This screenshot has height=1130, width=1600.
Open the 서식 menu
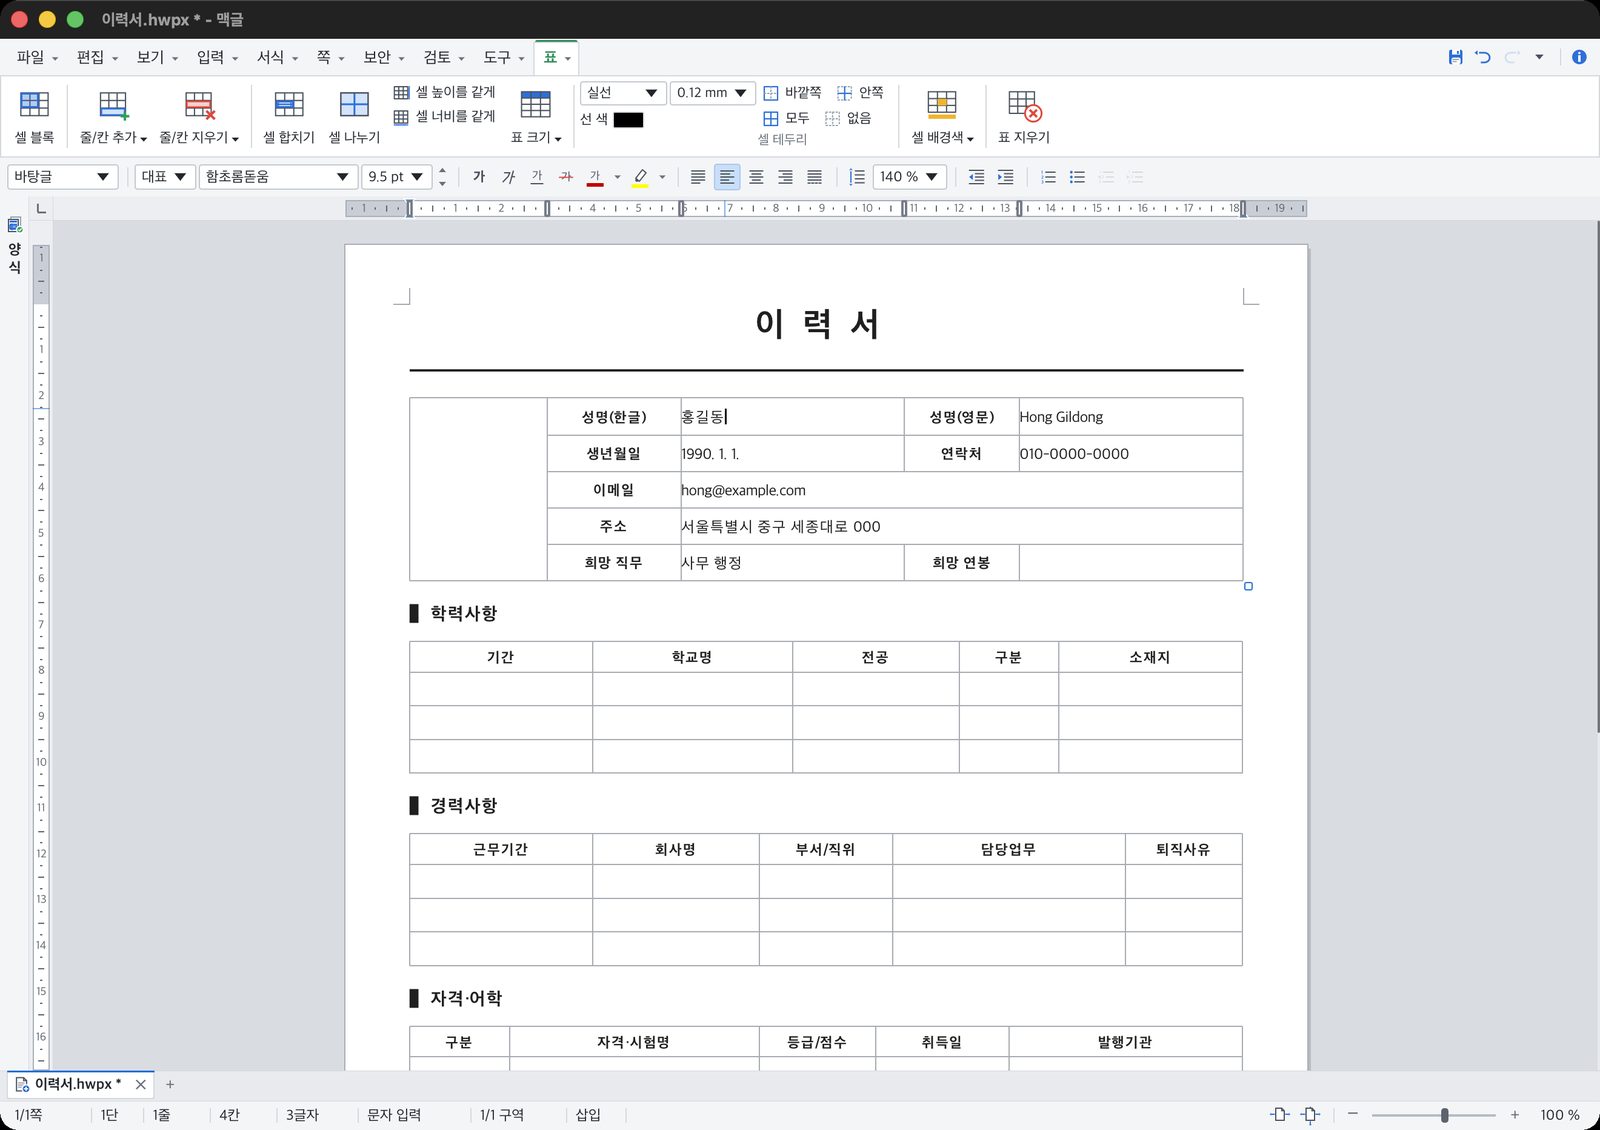click(277, 57)
